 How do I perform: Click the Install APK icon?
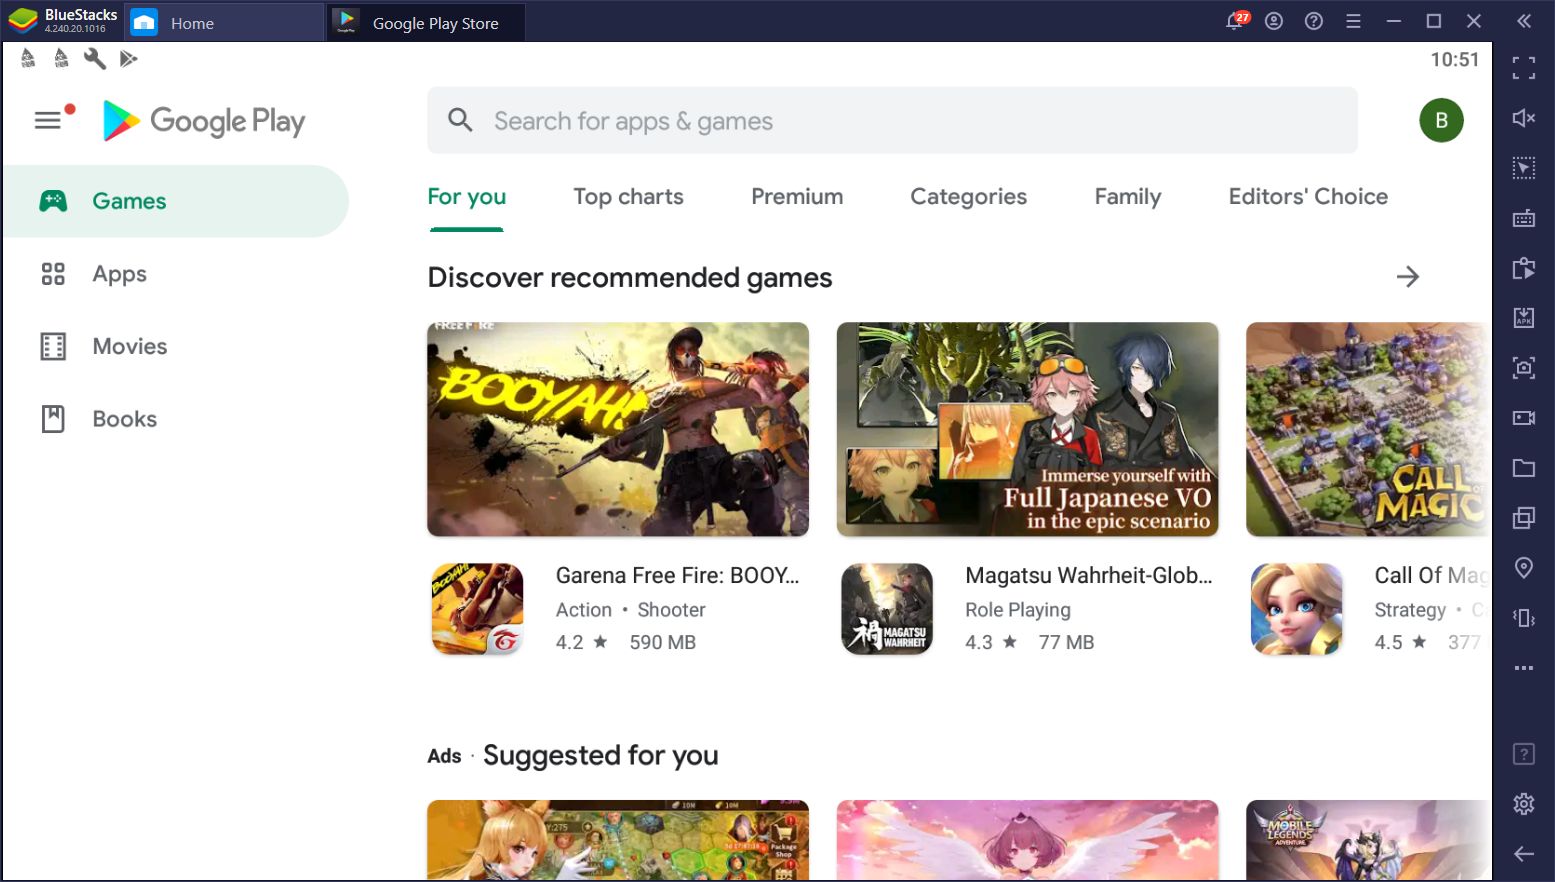point(1523,318)
